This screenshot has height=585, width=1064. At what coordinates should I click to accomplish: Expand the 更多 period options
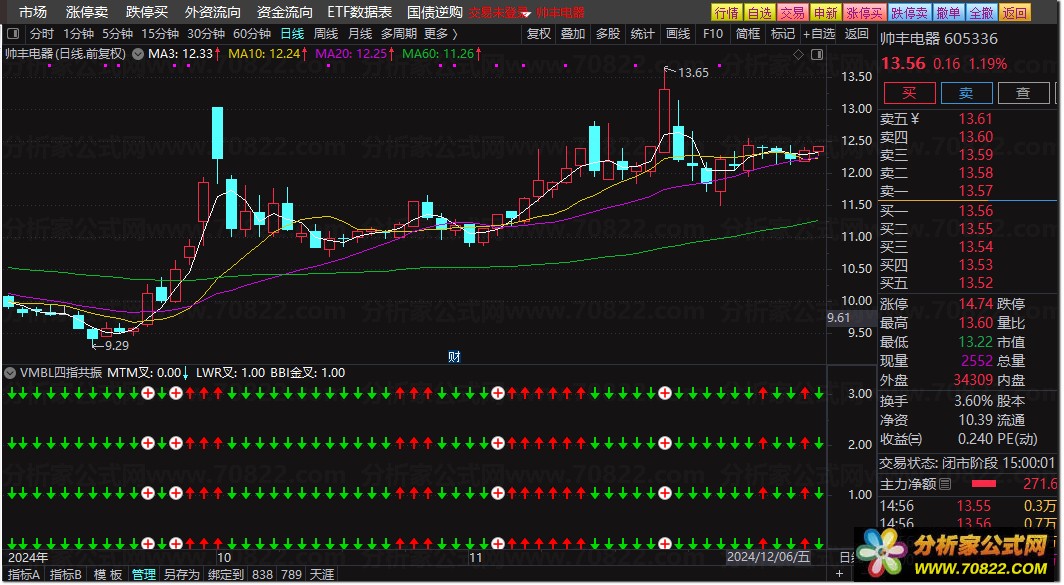(441, 33)
